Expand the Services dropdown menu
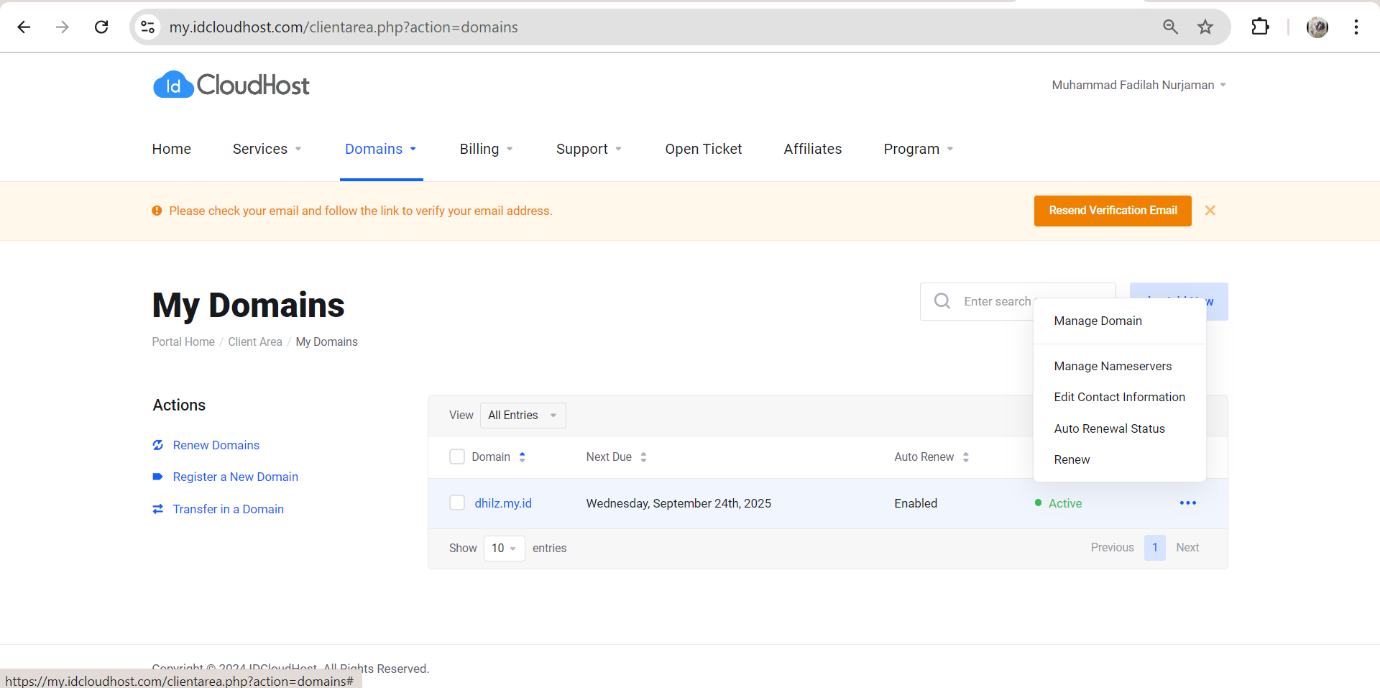1380x688 pixels. [x=267, y=149]
